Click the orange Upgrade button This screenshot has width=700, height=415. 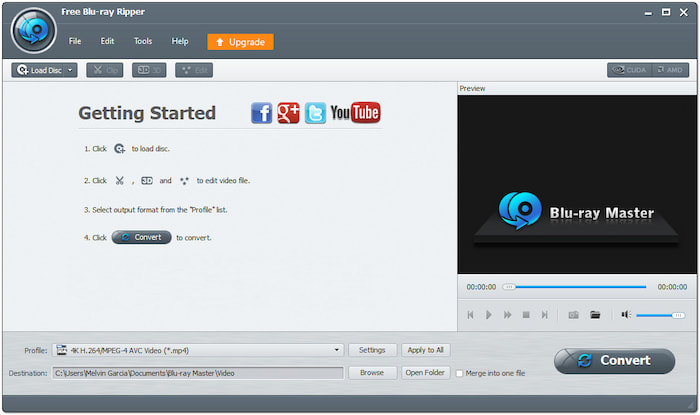pyautogui.click(x=240, y=42)
